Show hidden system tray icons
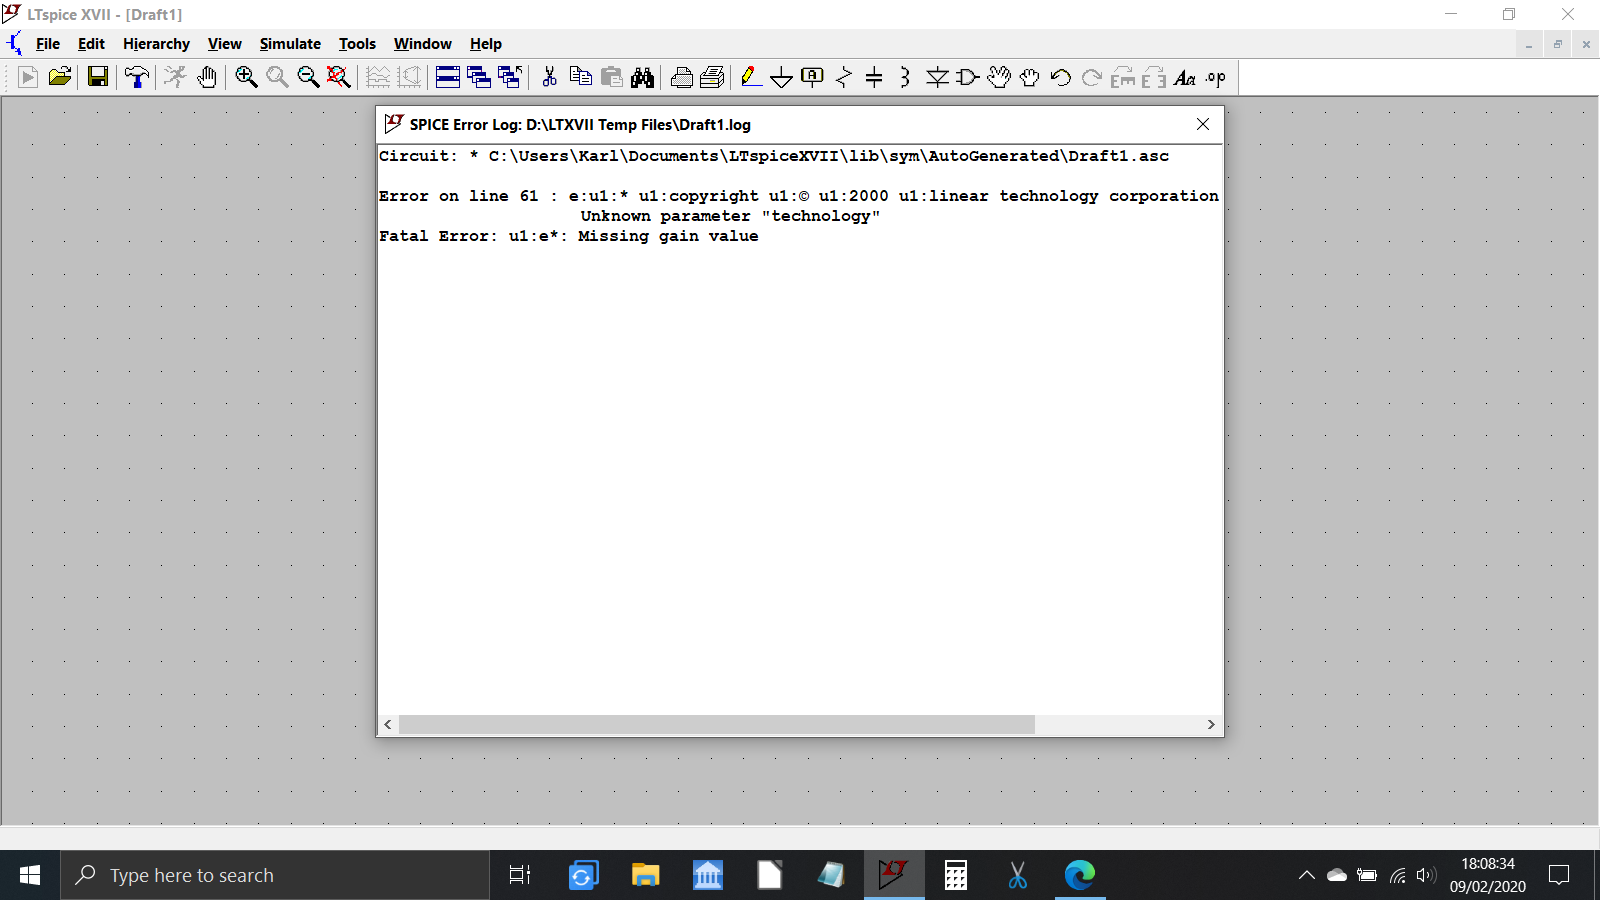 [x=1306, y=875]
